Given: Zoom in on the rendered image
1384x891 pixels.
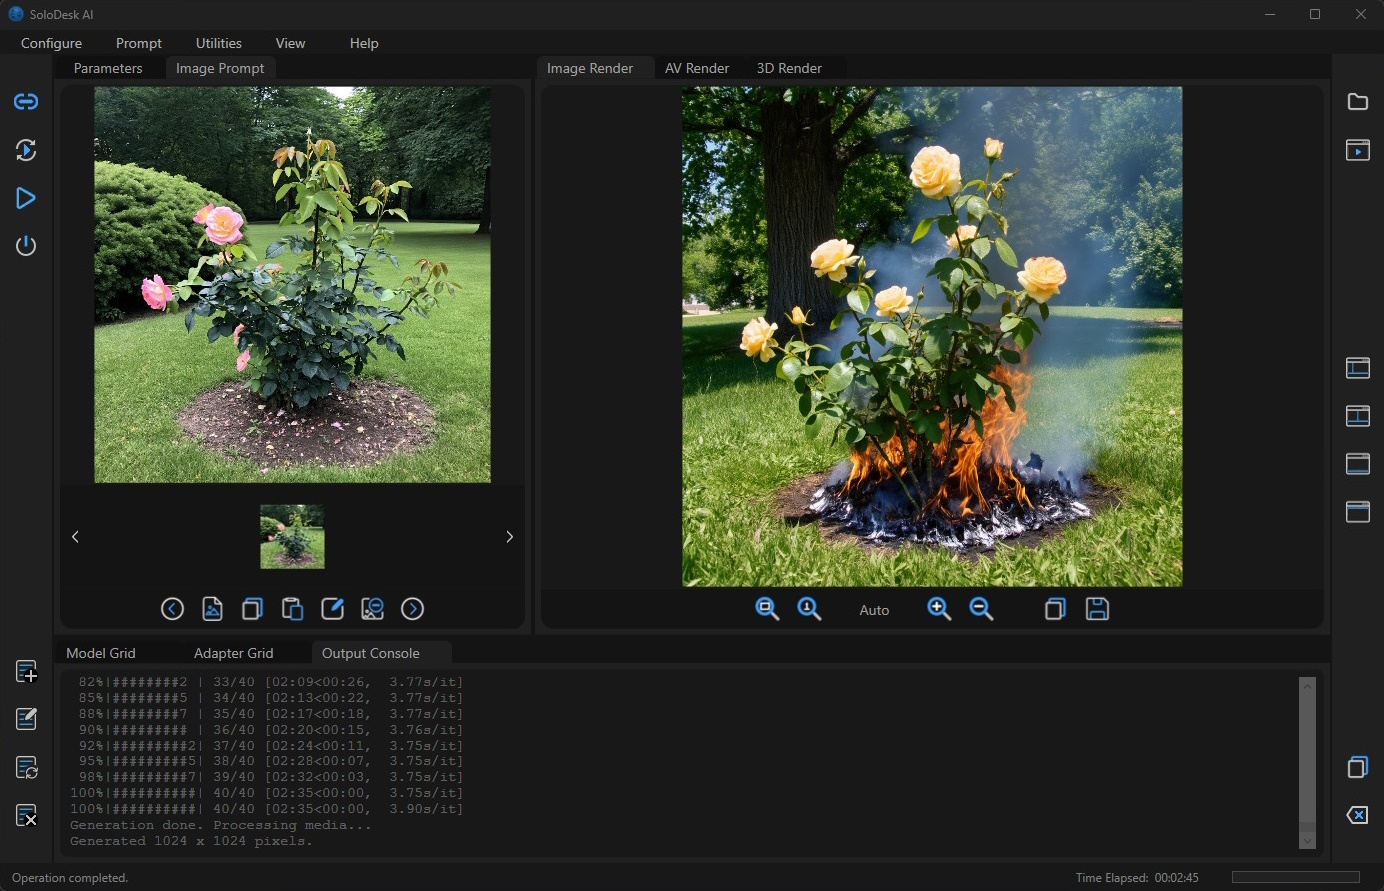Looking at the screenshot, I should point(938,609).
